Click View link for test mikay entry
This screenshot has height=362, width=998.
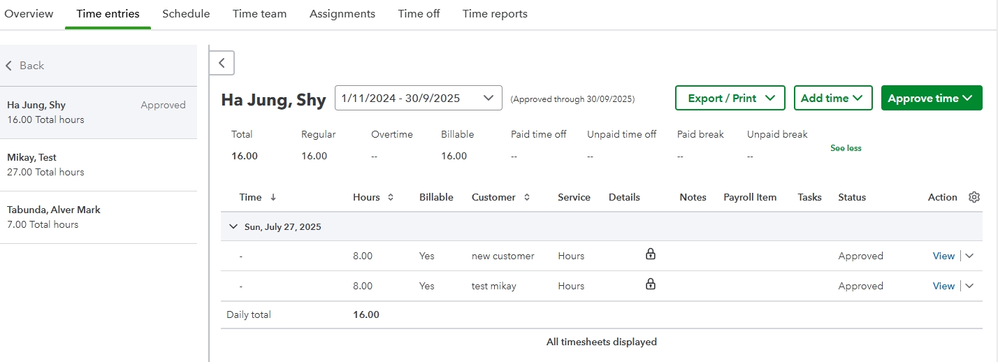943,286
